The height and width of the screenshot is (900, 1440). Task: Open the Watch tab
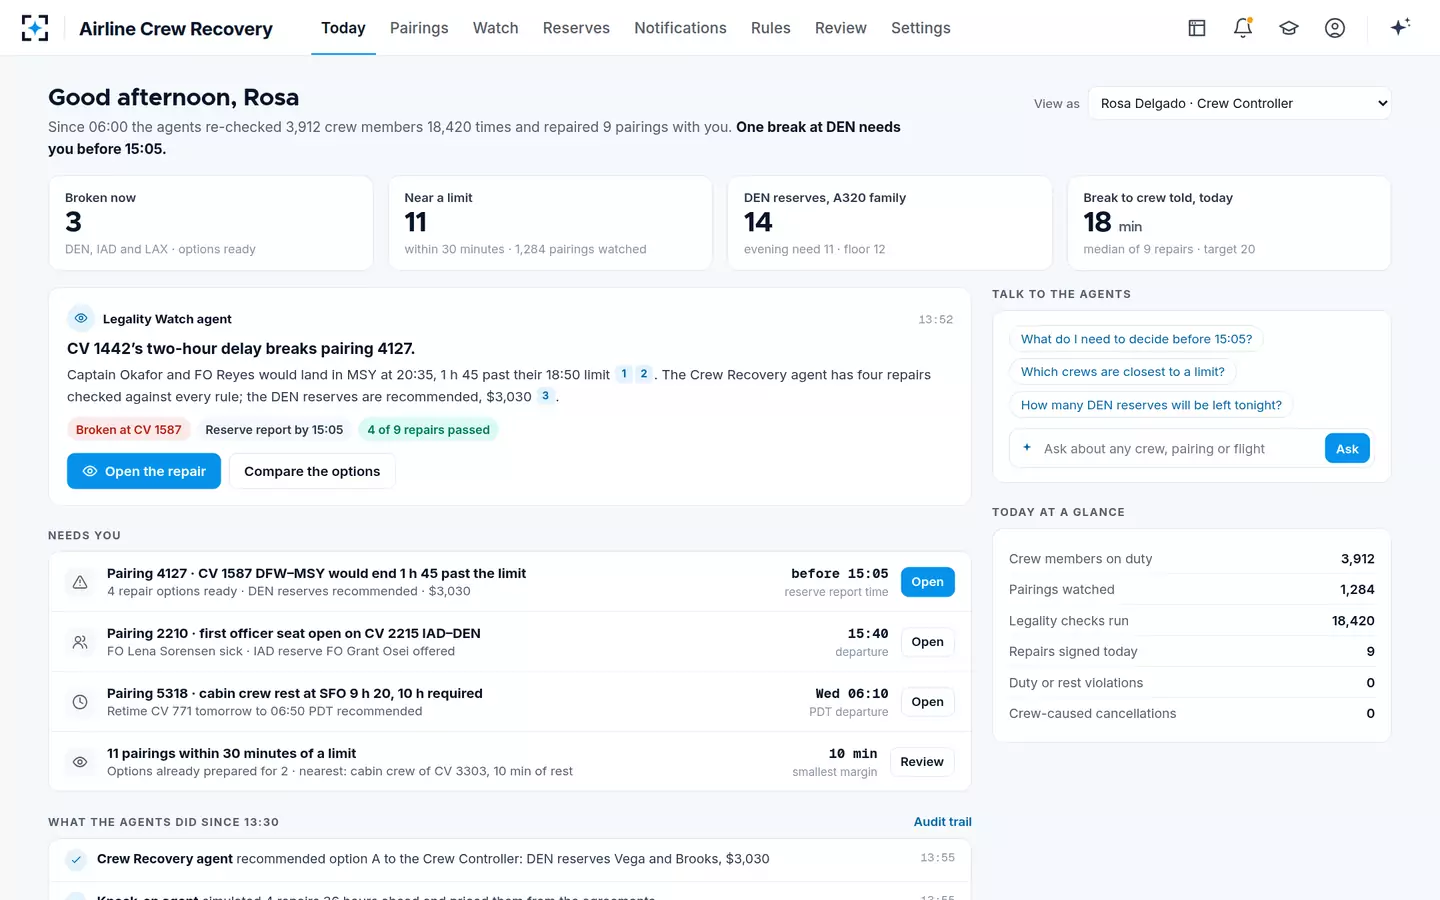[x=495, y=28]
